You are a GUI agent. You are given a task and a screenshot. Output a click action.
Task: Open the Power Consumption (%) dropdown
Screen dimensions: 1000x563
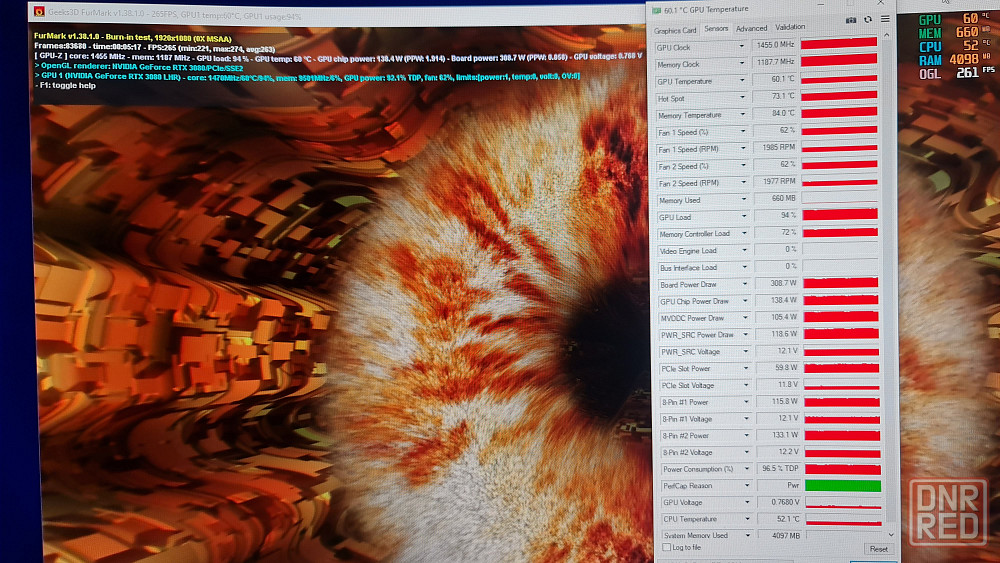pyautogui.click(x=747, y=469)
